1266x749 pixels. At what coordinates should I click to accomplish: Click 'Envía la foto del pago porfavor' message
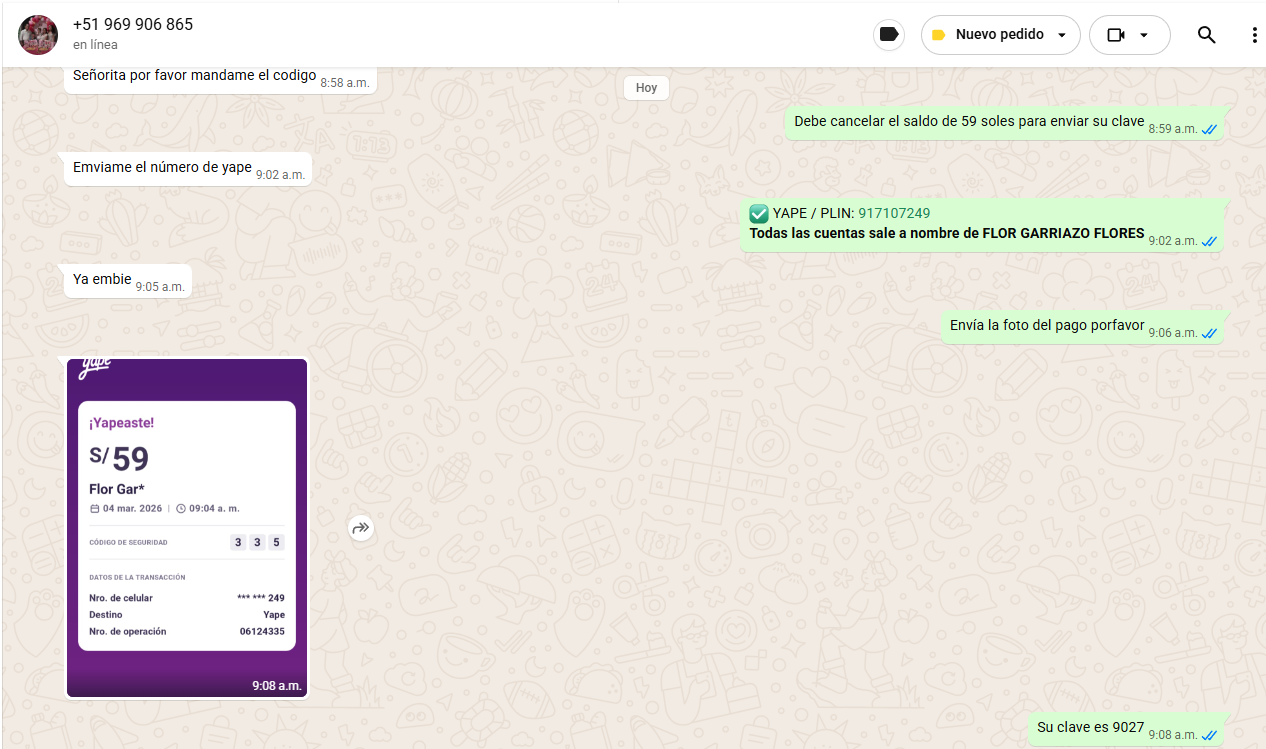tap(1046, 325)
